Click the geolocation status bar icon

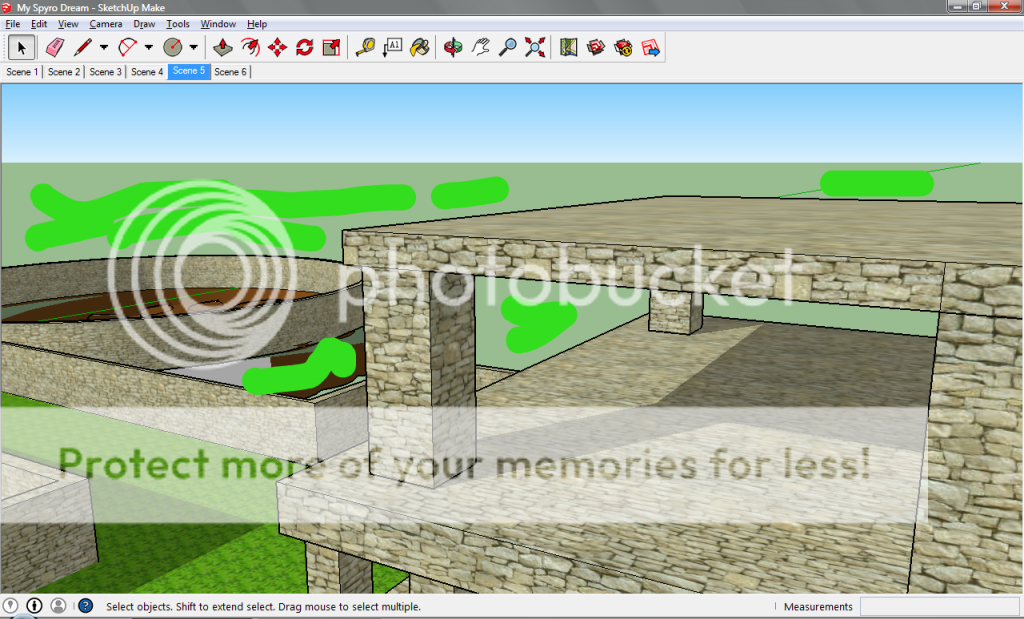11,606
